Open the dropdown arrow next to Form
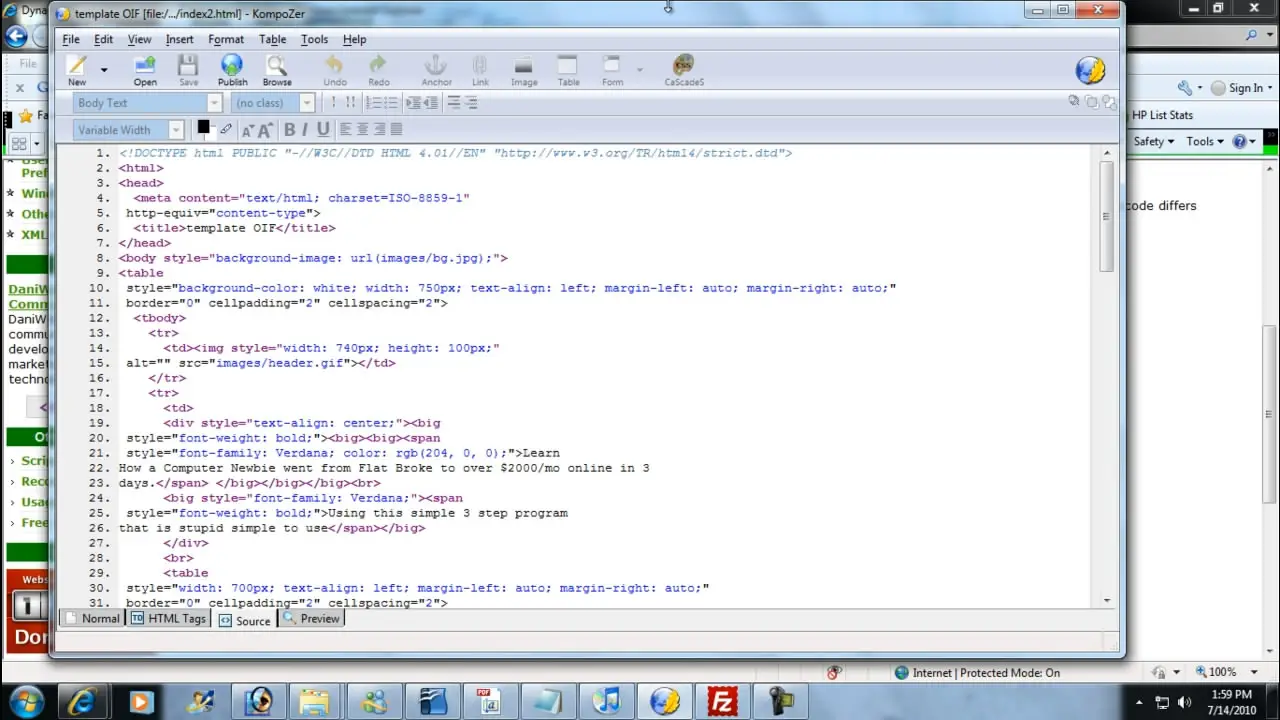1280x720 pixels. point(640,70)
